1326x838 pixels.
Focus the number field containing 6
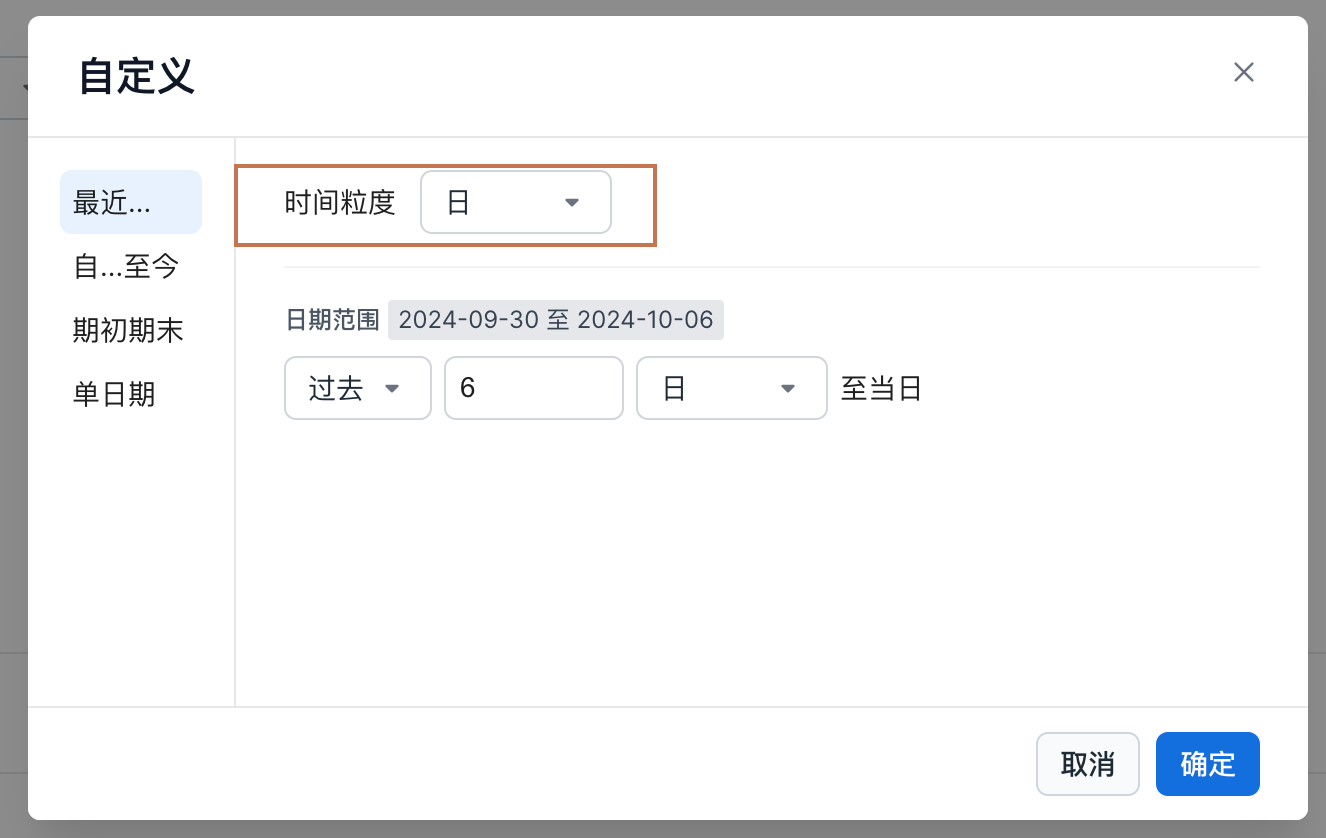tap(533, 388)
